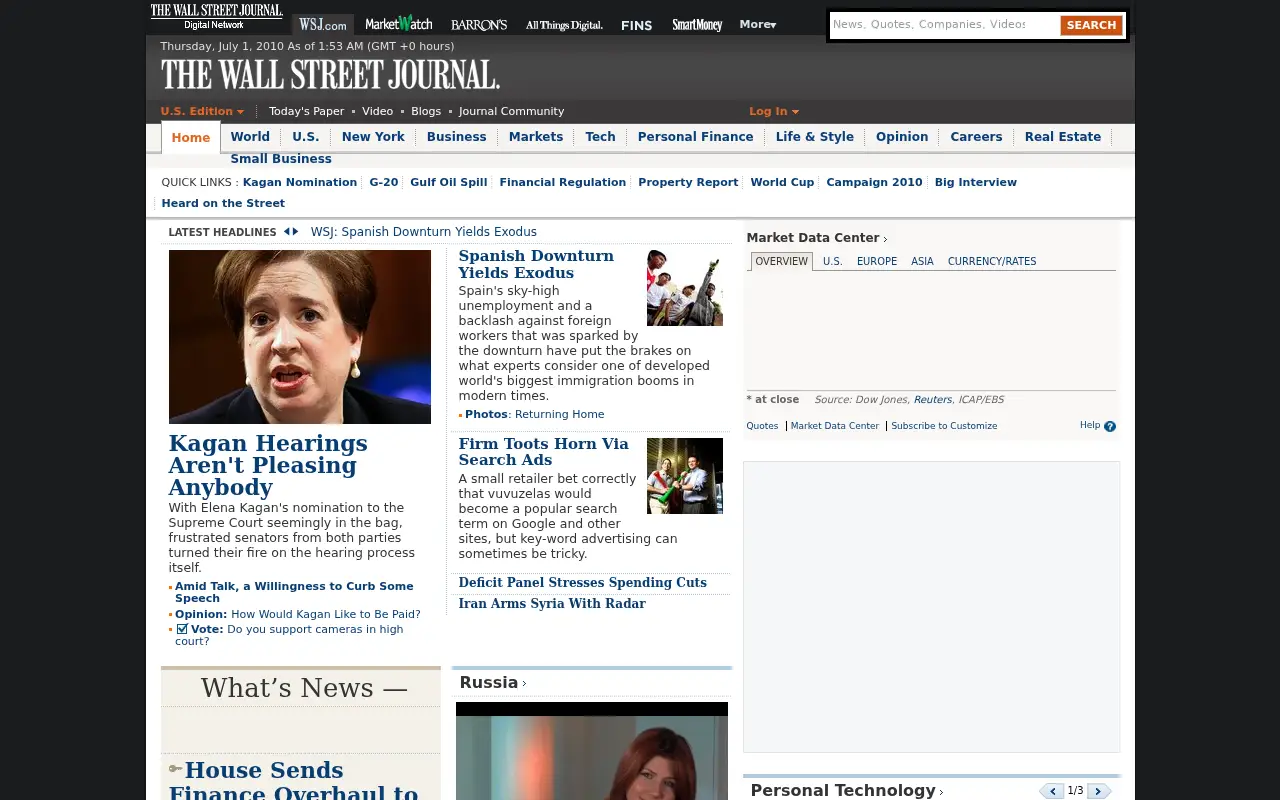Open the World Cup quick link
Viewport: 1280px width, 800px height.
[782, 182]
